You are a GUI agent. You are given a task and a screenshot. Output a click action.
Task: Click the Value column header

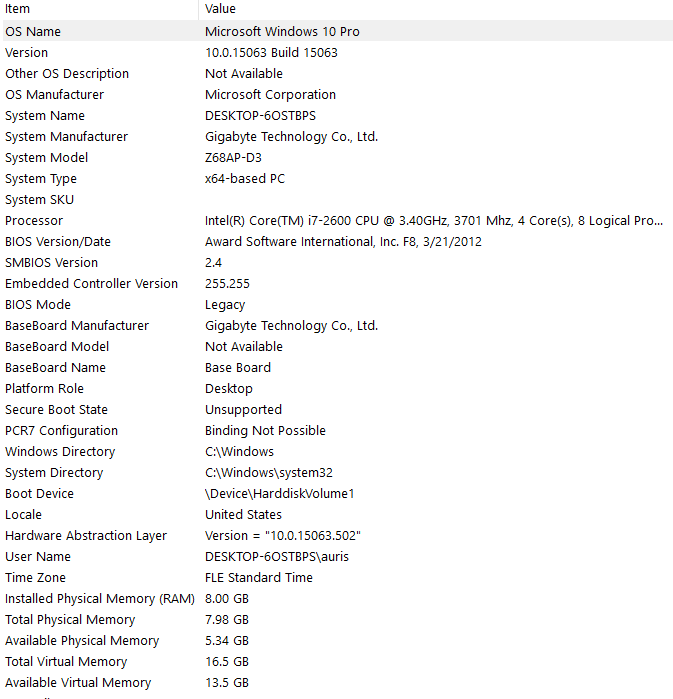(x=436, y=9)
